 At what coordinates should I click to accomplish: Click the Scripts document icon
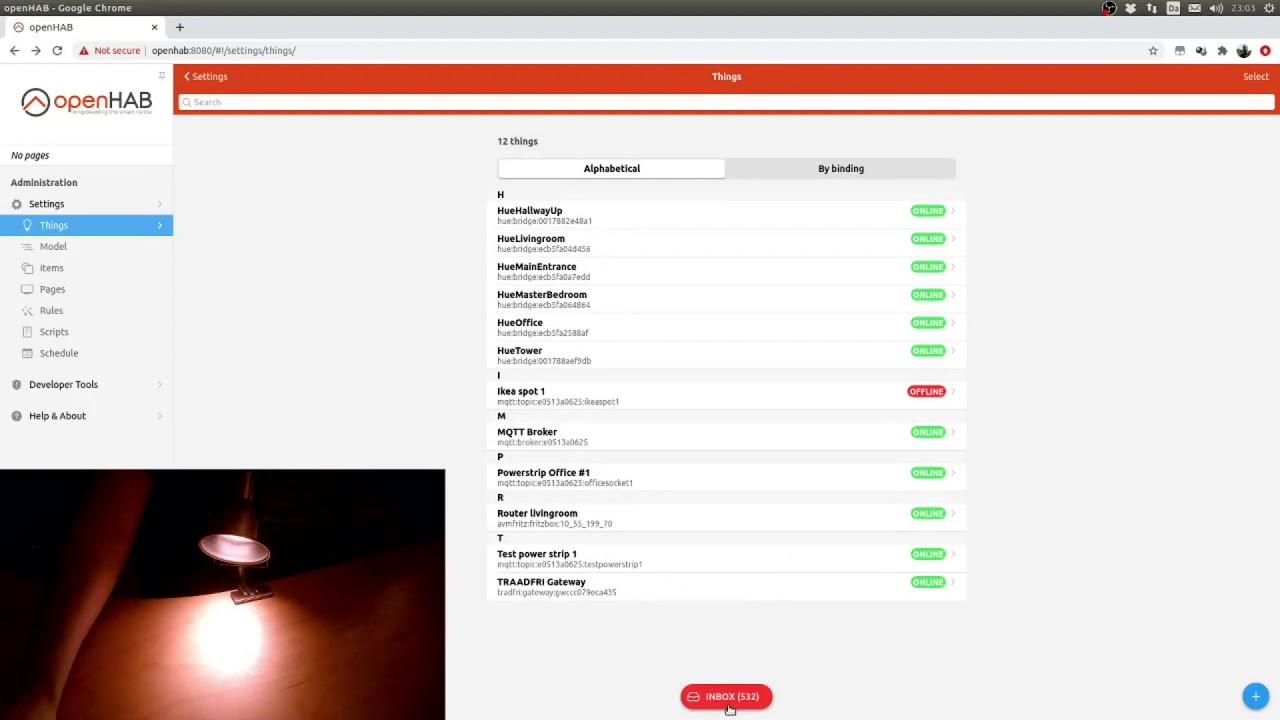pos(28,332)
